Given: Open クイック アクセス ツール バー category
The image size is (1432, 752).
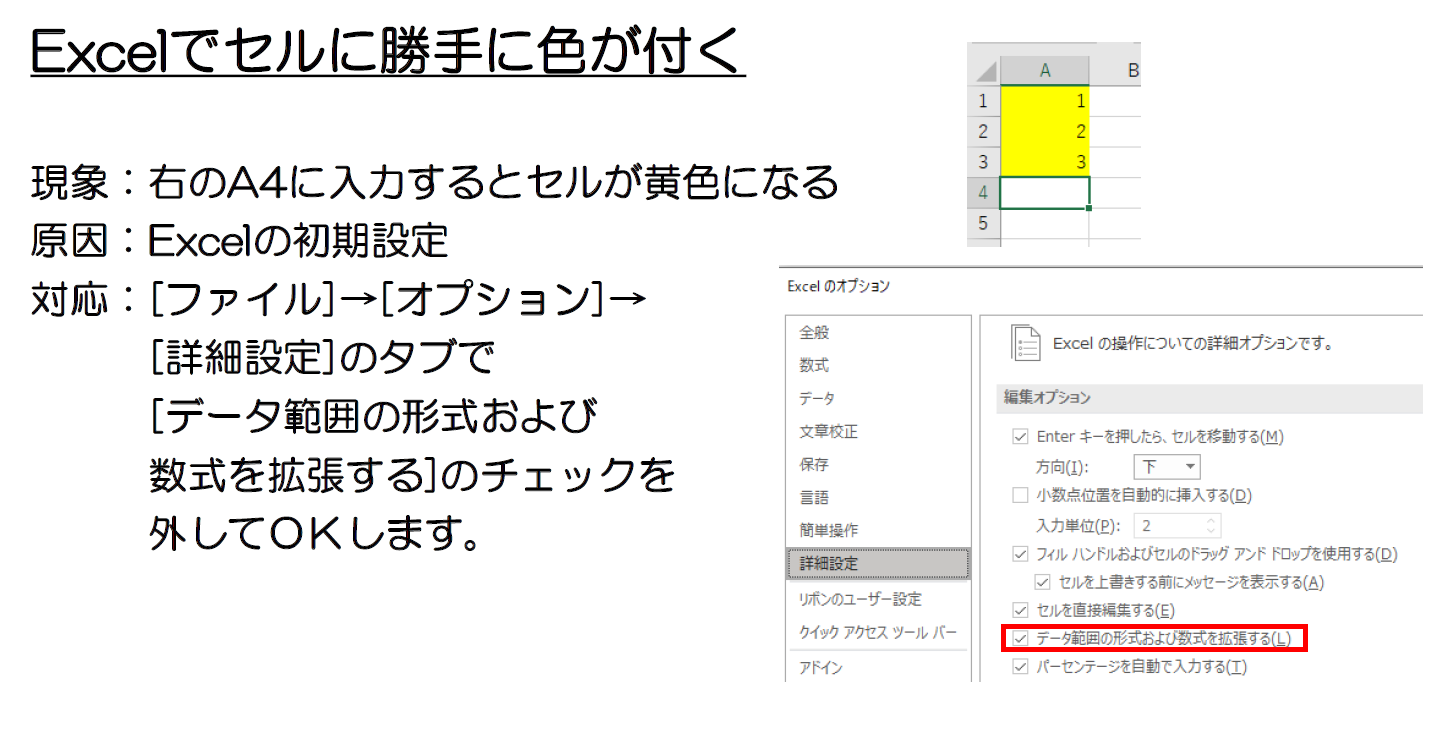Looking at the screenshot, I should 877,633.
